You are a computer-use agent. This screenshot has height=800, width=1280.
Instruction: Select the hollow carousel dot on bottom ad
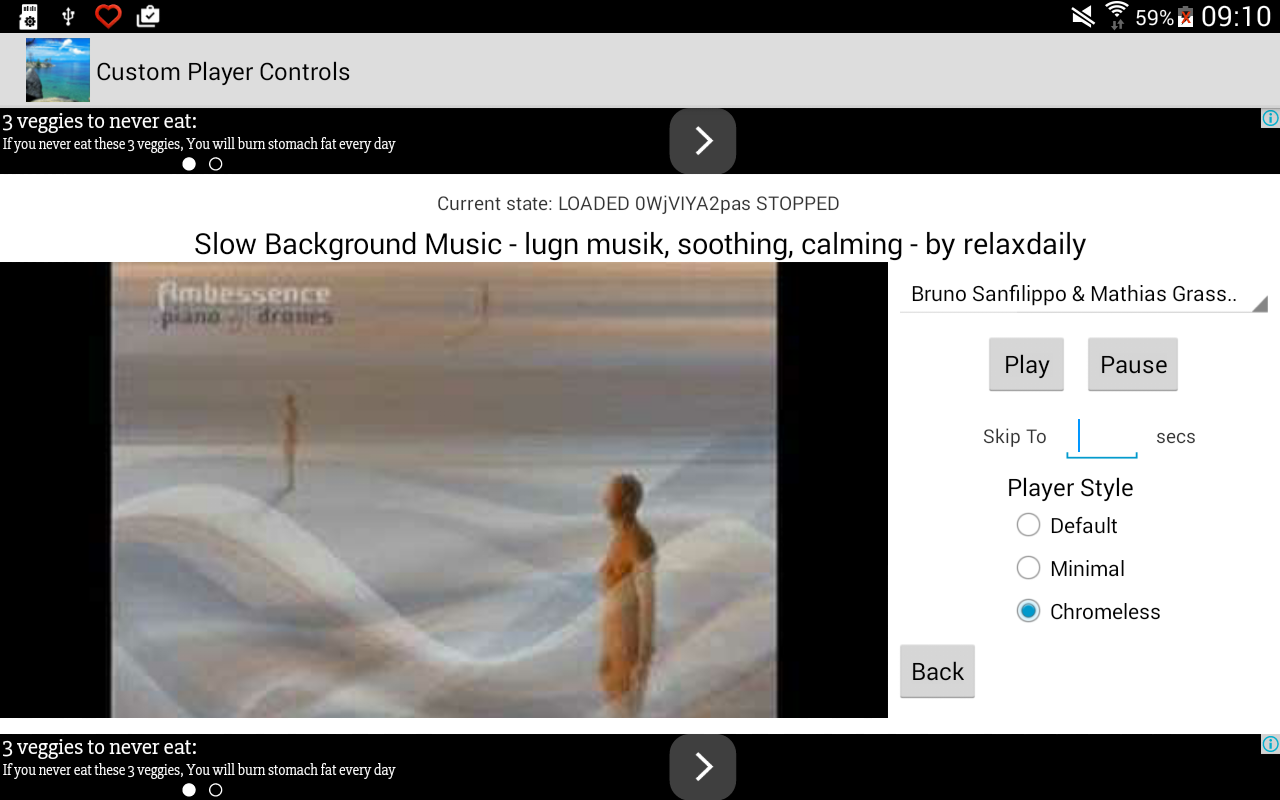[215, 790]
